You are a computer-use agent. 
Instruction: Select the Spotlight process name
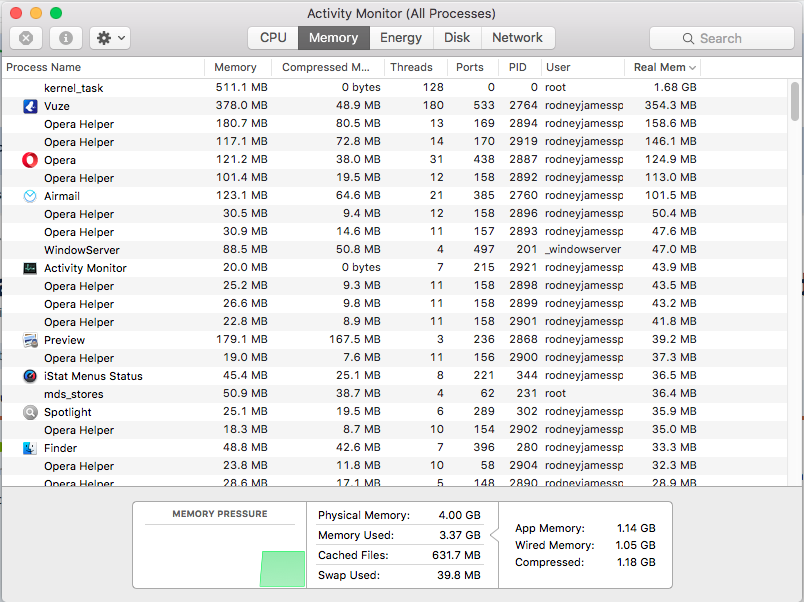click(68, 412)
